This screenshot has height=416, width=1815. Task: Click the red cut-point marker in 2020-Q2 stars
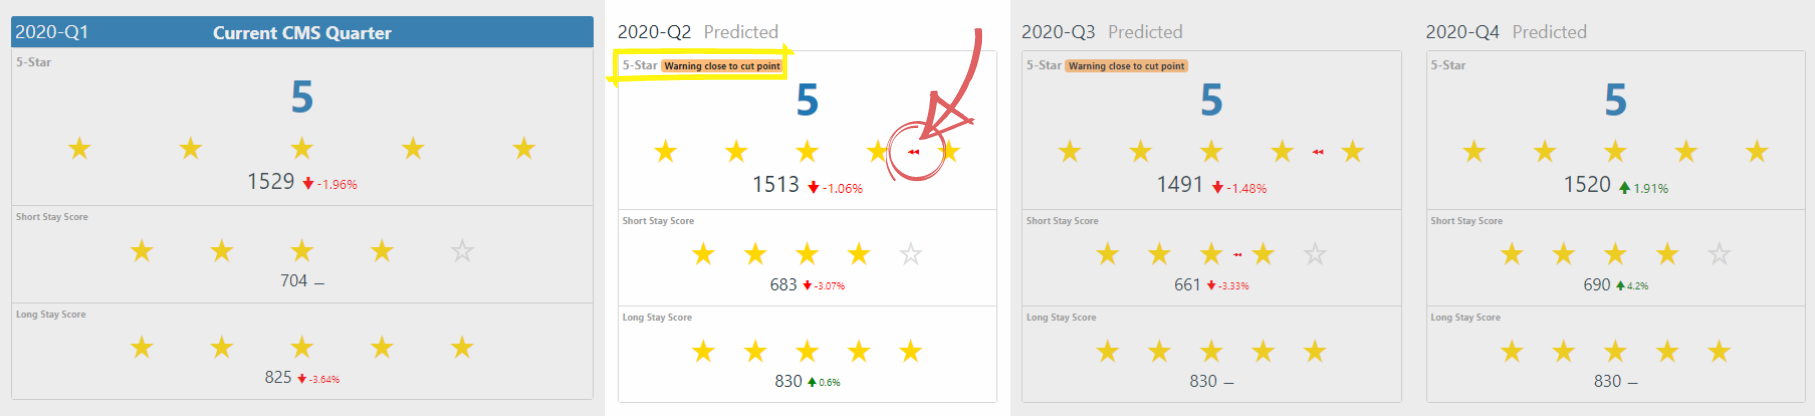click(913, 152)
